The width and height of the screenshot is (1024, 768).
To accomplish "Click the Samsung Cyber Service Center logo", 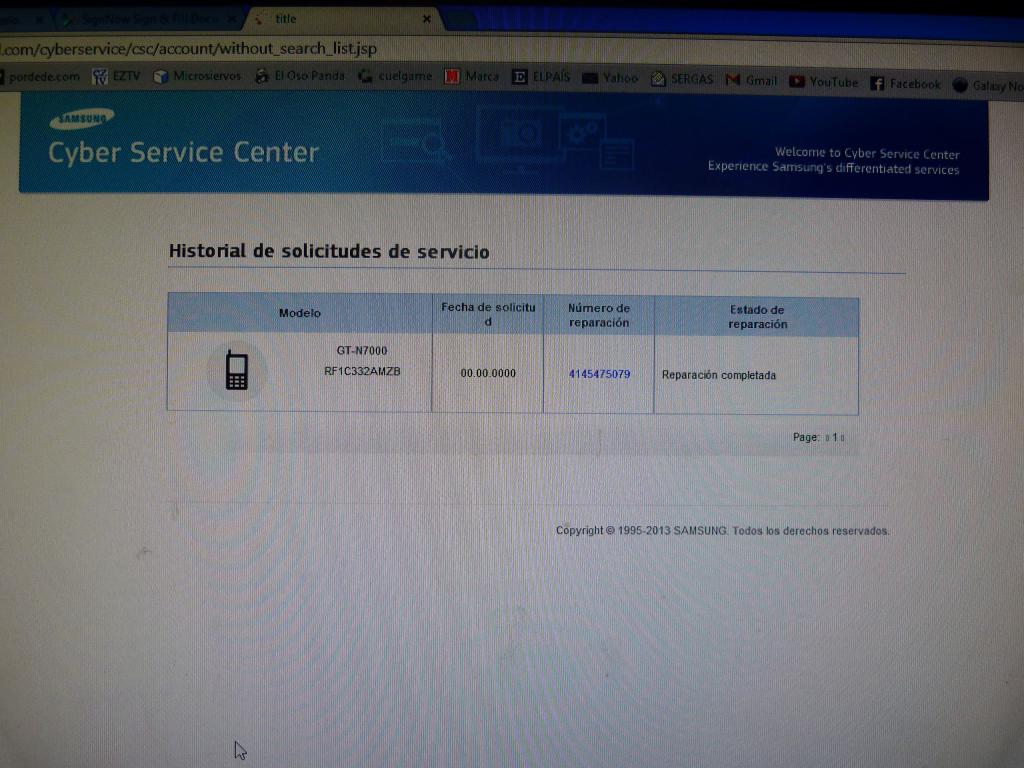I will 183,140.
